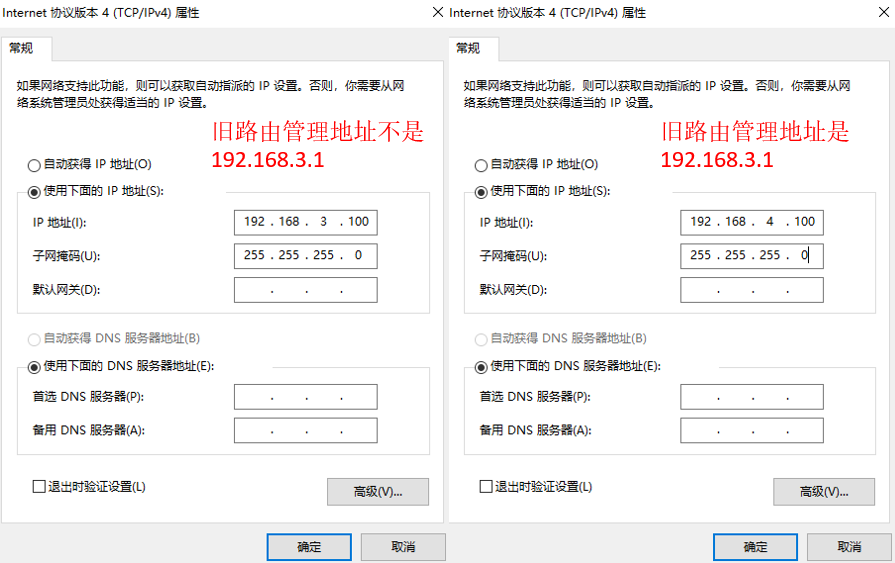Click 取消 in the left dialog
The height and width of the screenshot is (563, 895).
coord(403,547)
